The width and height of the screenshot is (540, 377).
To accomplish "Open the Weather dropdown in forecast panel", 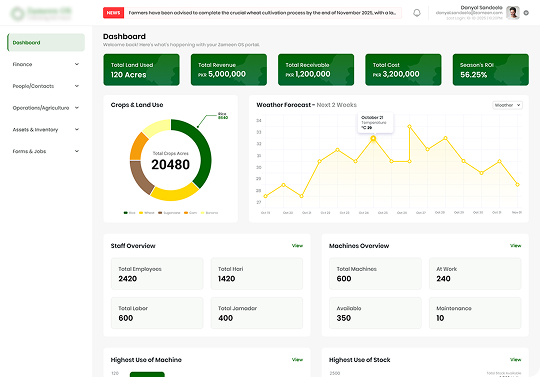I will tap(507, 105).
